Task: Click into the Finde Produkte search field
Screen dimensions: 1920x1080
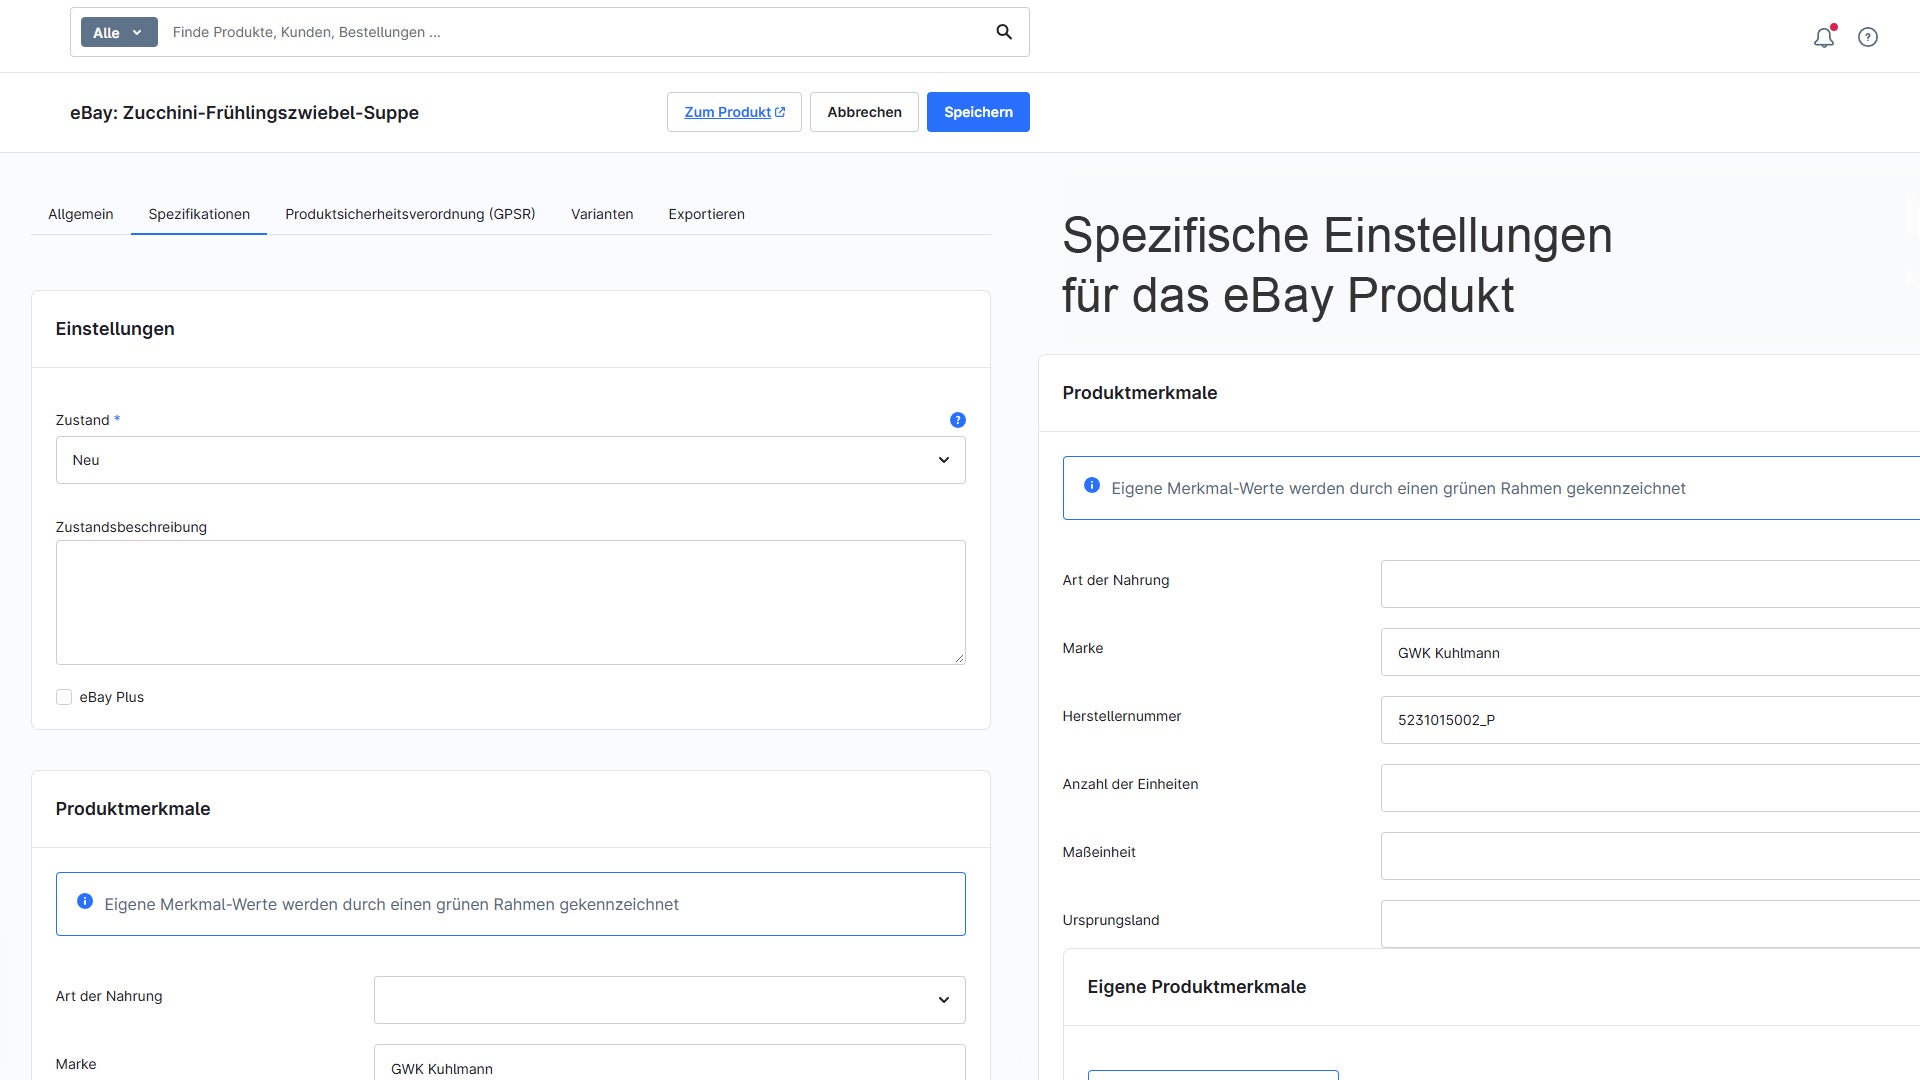Action: pos(575,32)
